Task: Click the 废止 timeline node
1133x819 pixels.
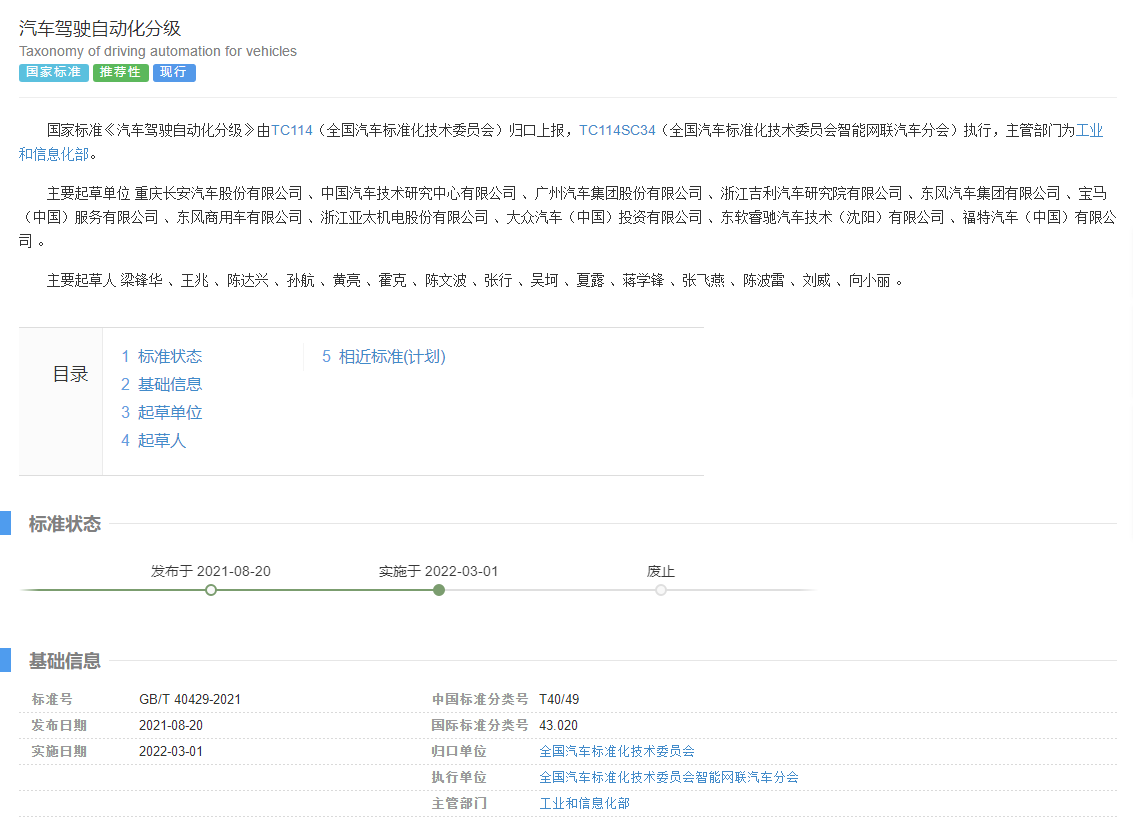Action: (x=661, y=590)
